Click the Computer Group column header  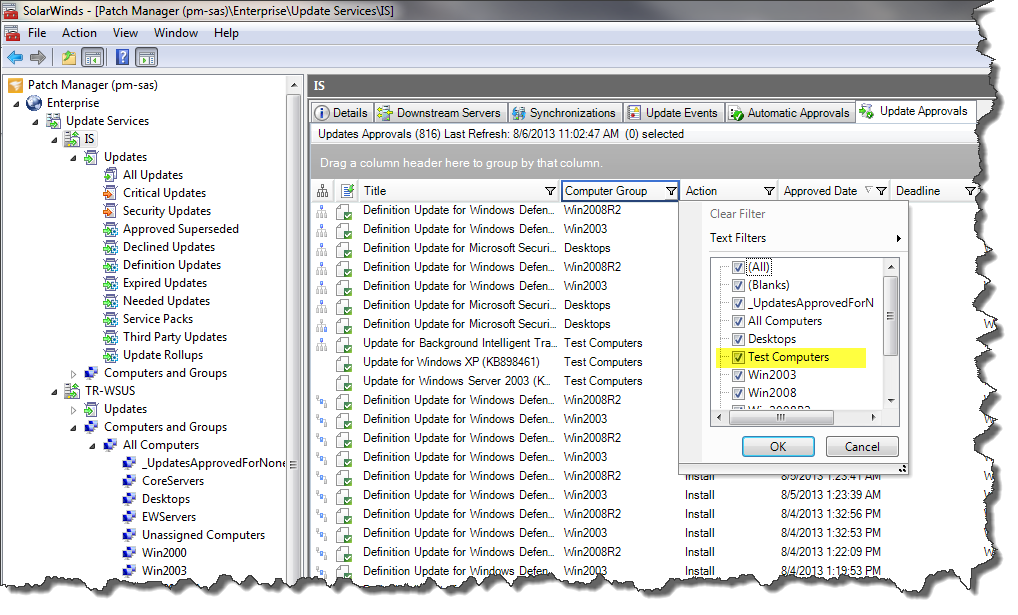click(606, 191)
